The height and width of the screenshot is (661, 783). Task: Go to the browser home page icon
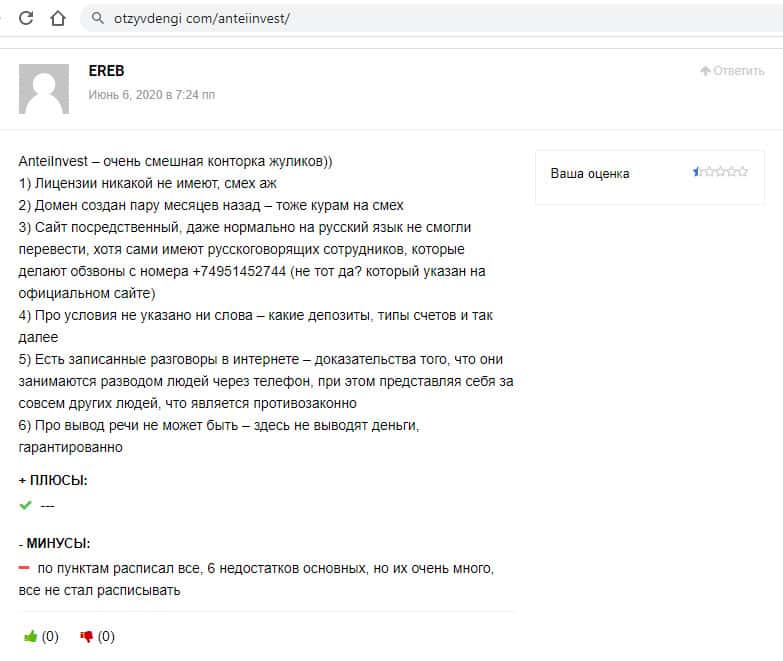58,18
